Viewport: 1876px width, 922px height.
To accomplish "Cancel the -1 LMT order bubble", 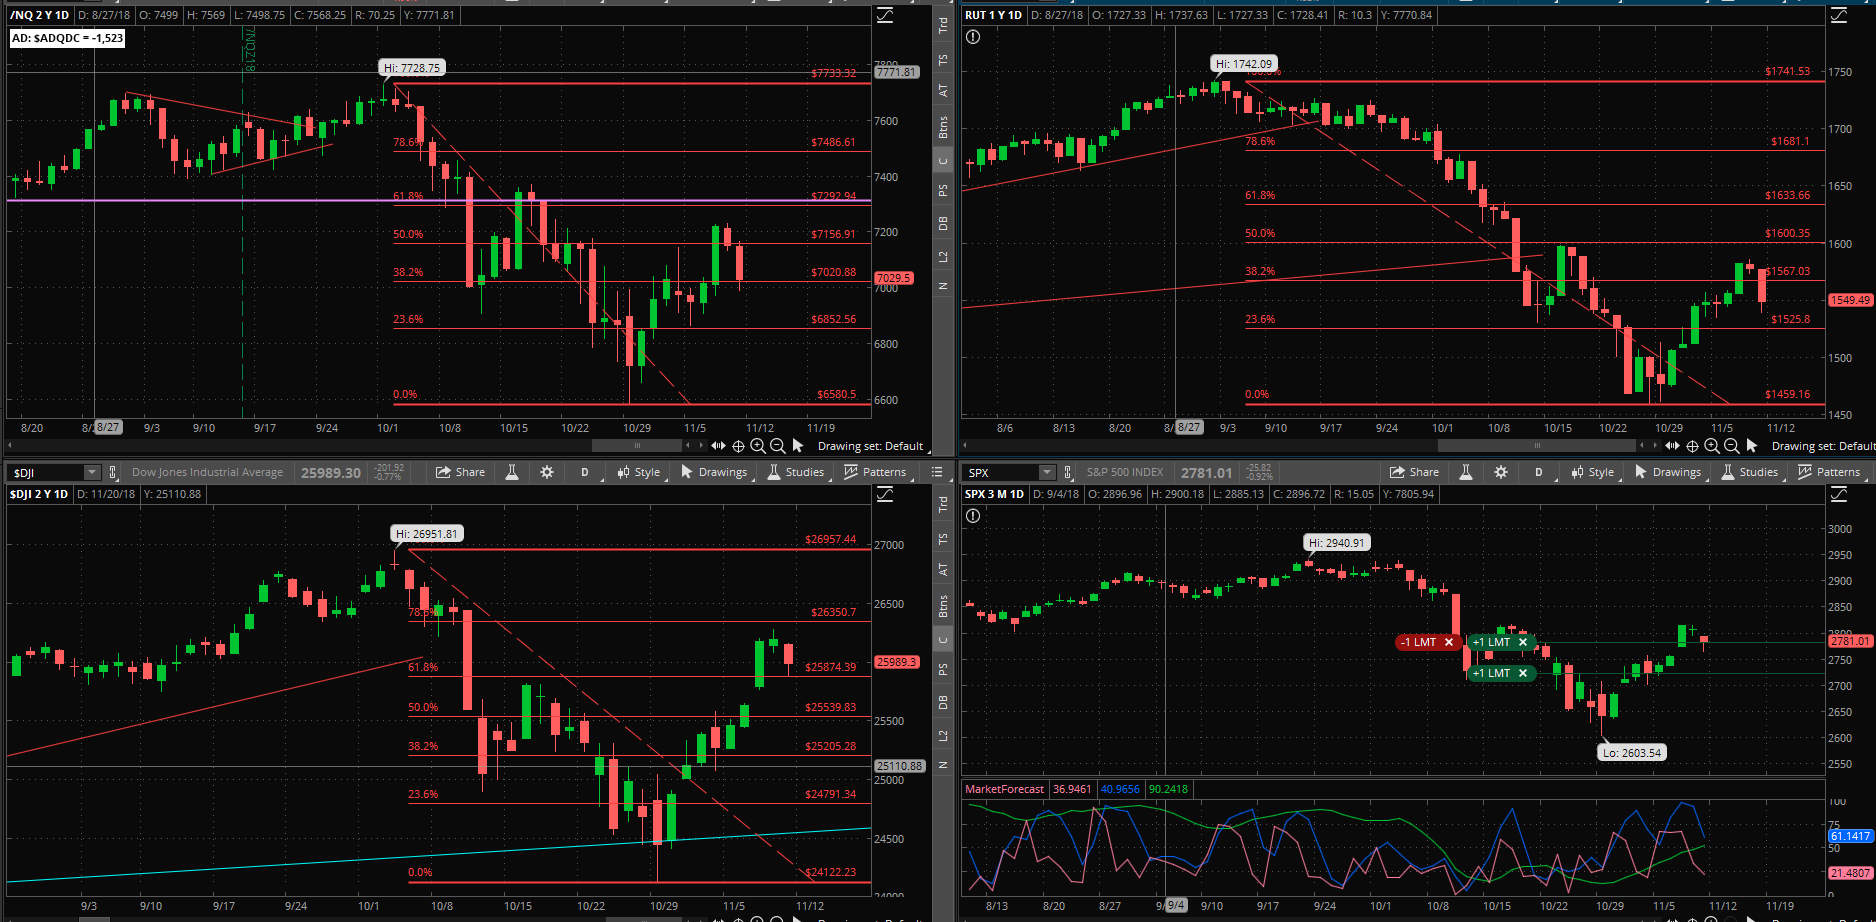I will (1449, 642).
